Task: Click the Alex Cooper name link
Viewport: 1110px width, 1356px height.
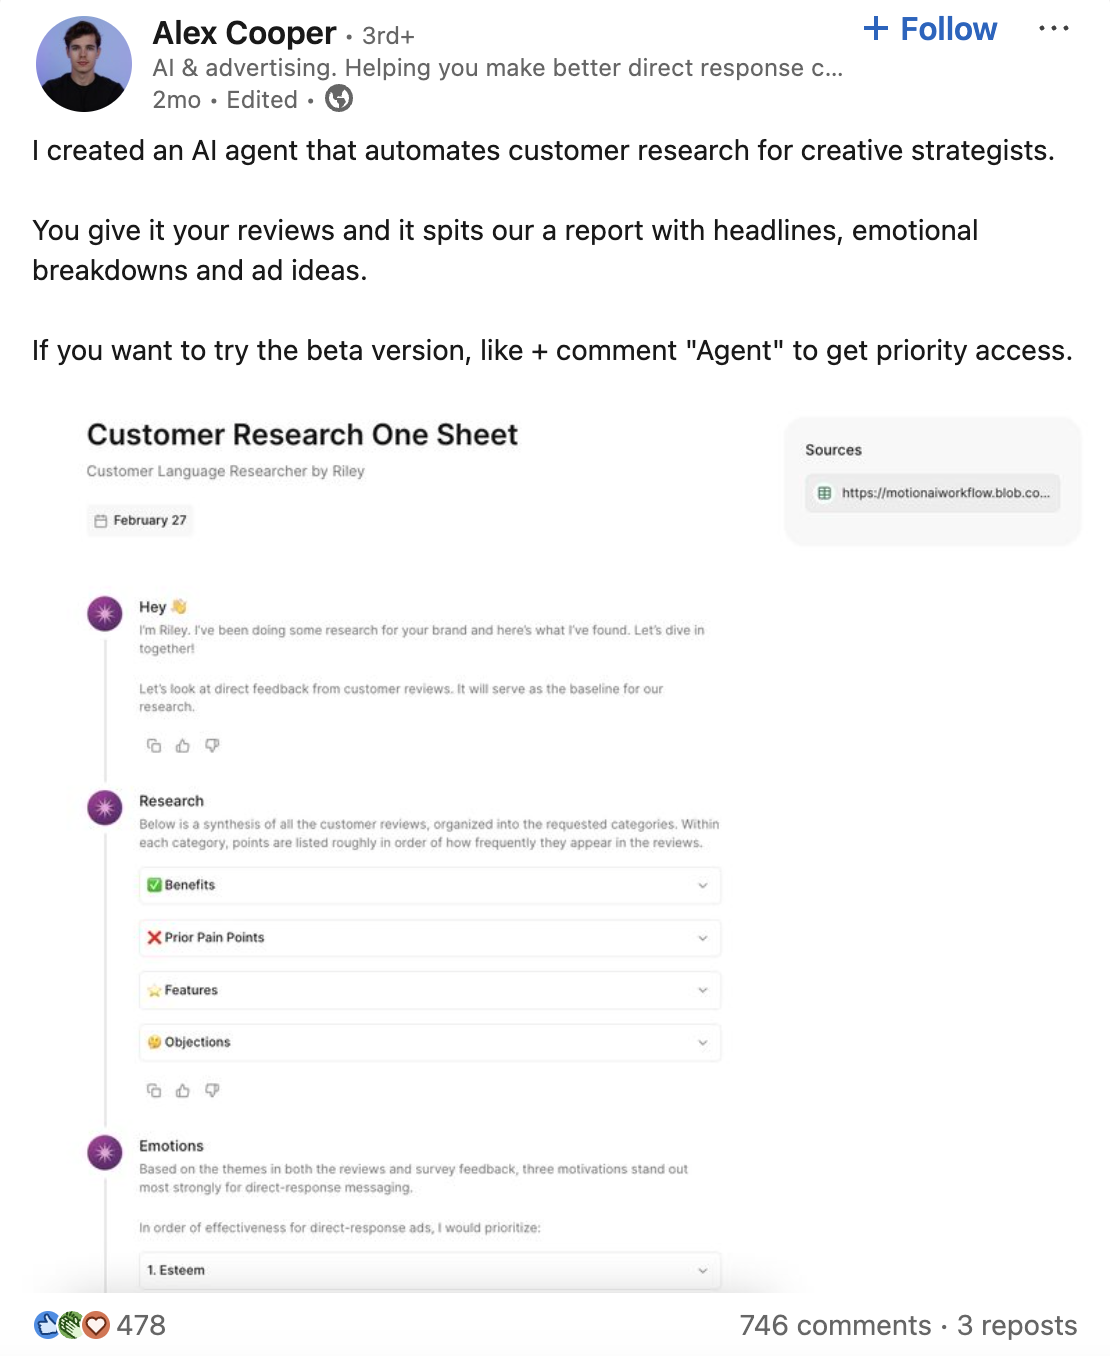Action: tap(244, 33)
